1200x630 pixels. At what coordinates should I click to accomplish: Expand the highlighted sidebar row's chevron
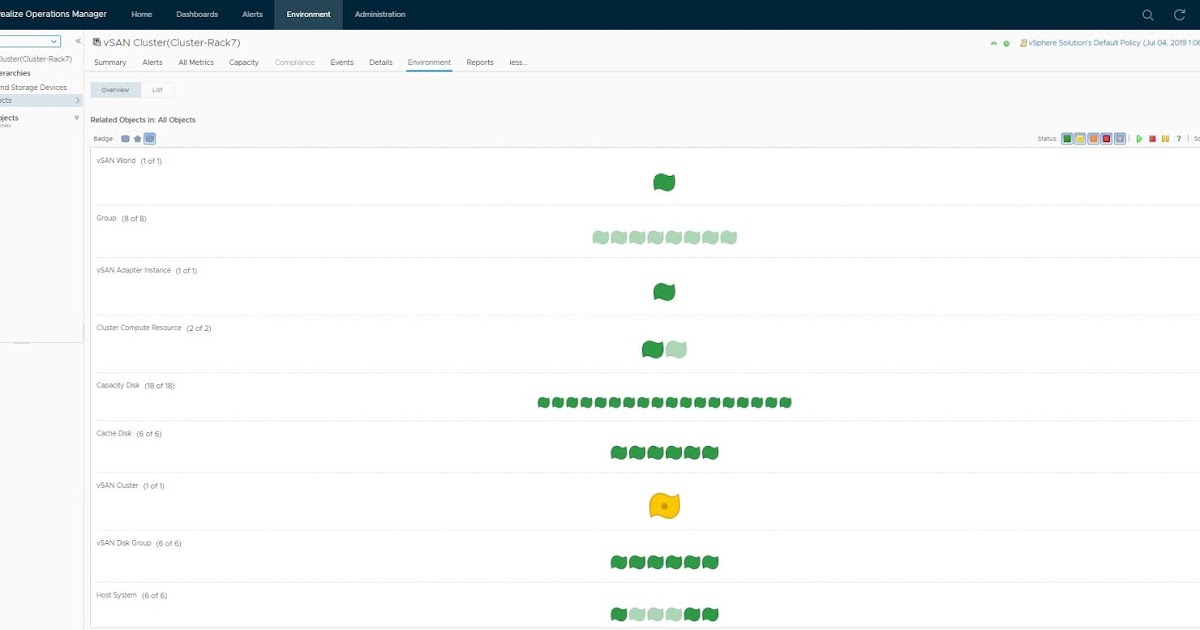click(77, 100)
